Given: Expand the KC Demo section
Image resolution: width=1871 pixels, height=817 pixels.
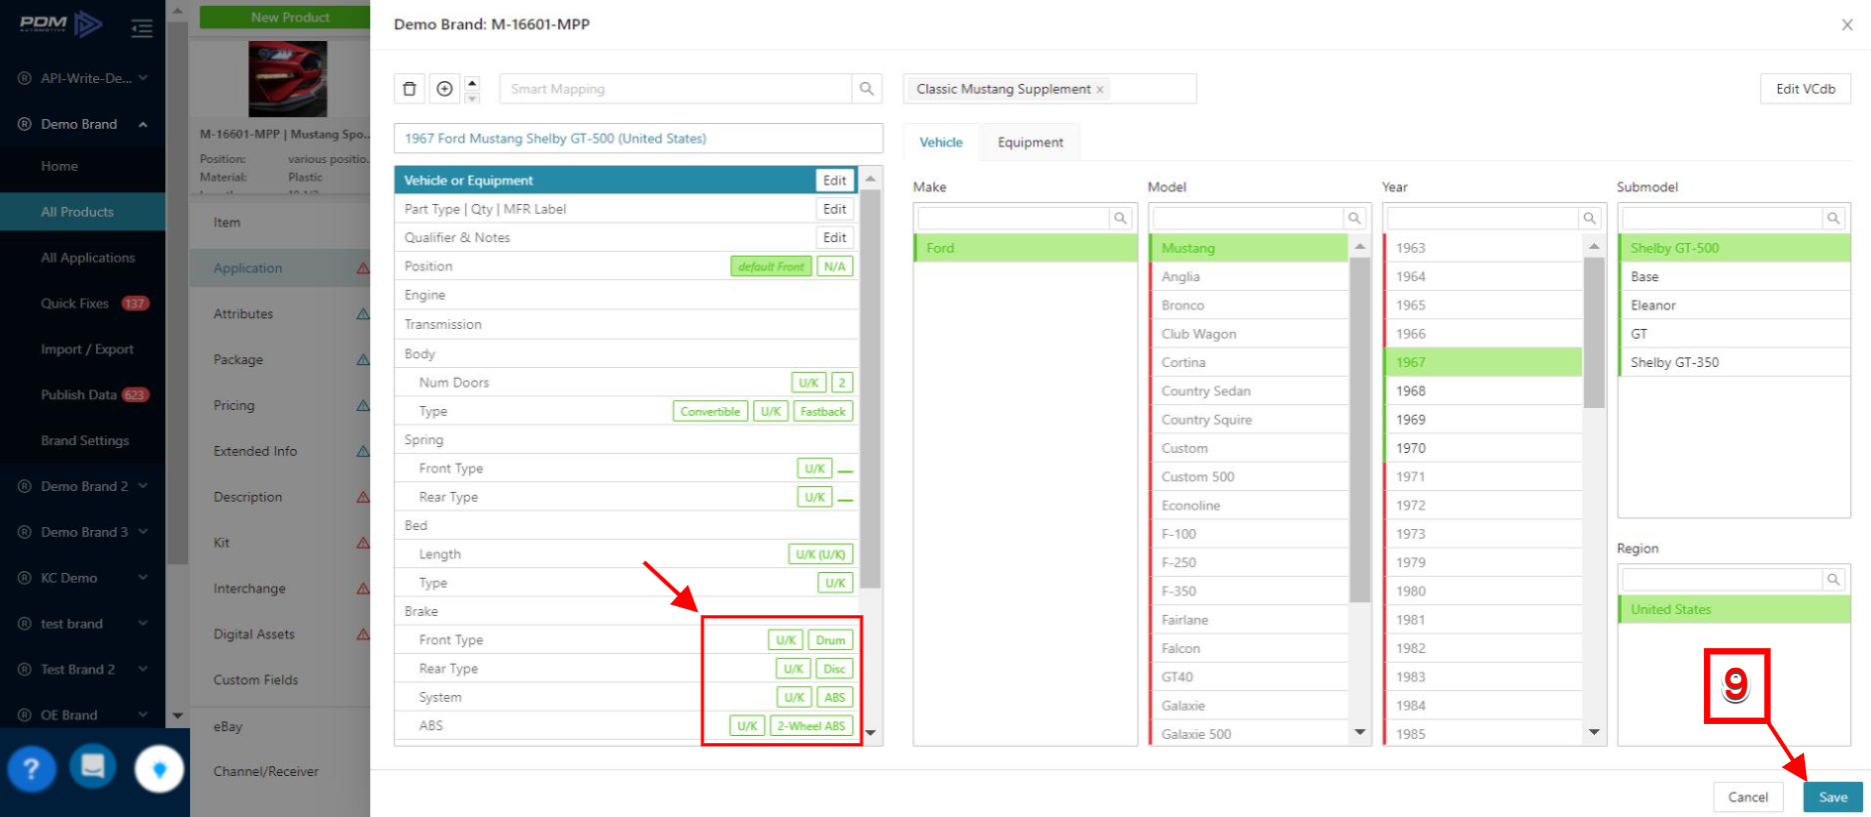Looking at the screenshot, I should [x=143, y=578].
